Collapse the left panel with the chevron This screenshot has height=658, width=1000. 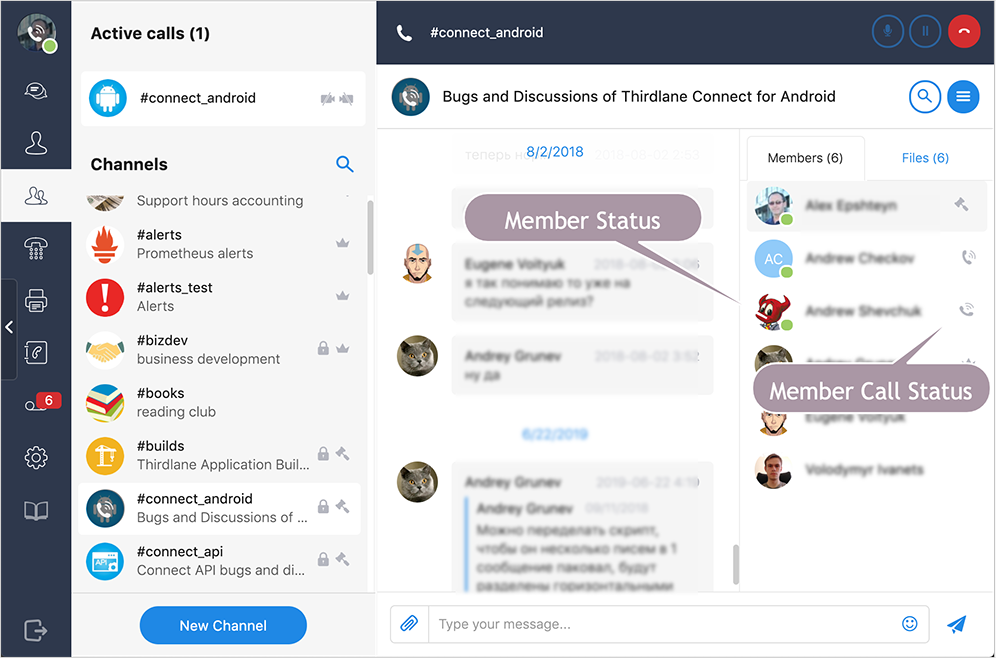coord(9,326)
